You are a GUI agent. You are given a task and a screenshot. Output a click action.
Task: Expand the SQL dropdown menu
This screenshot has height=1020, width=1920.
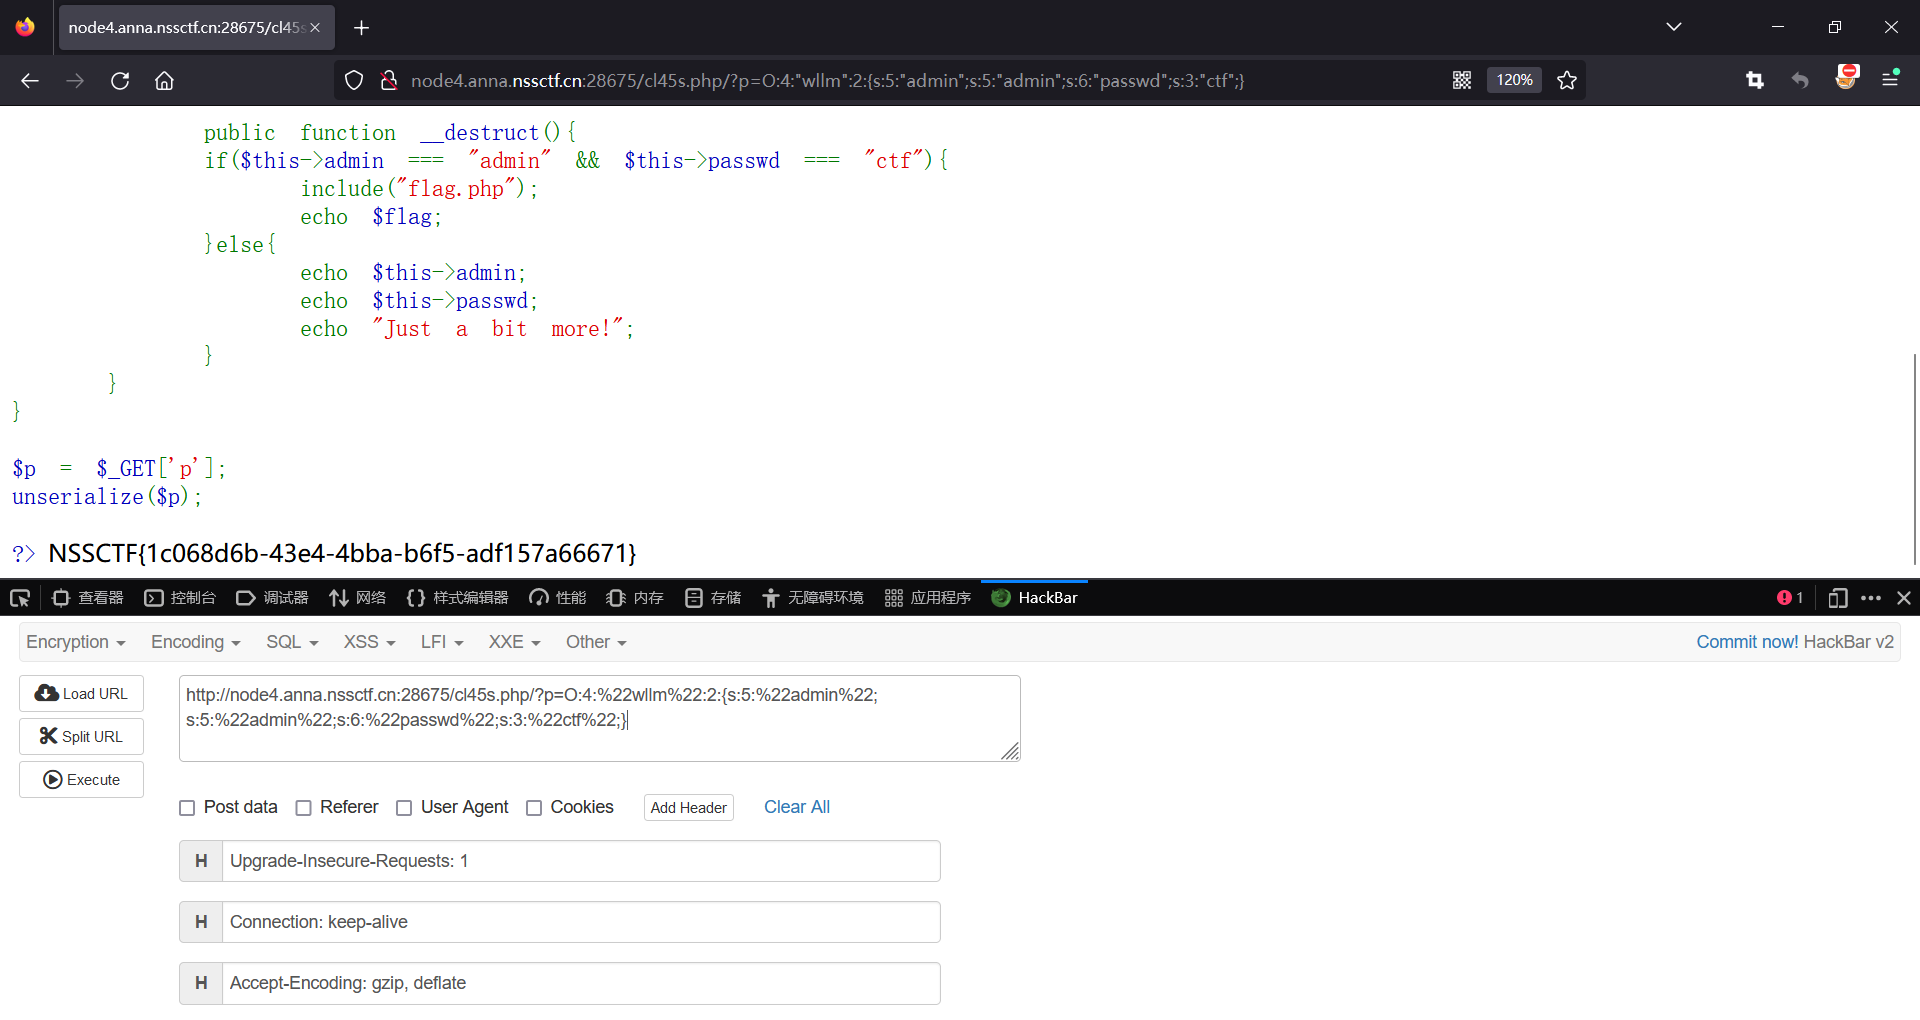[x=292, y=642]
